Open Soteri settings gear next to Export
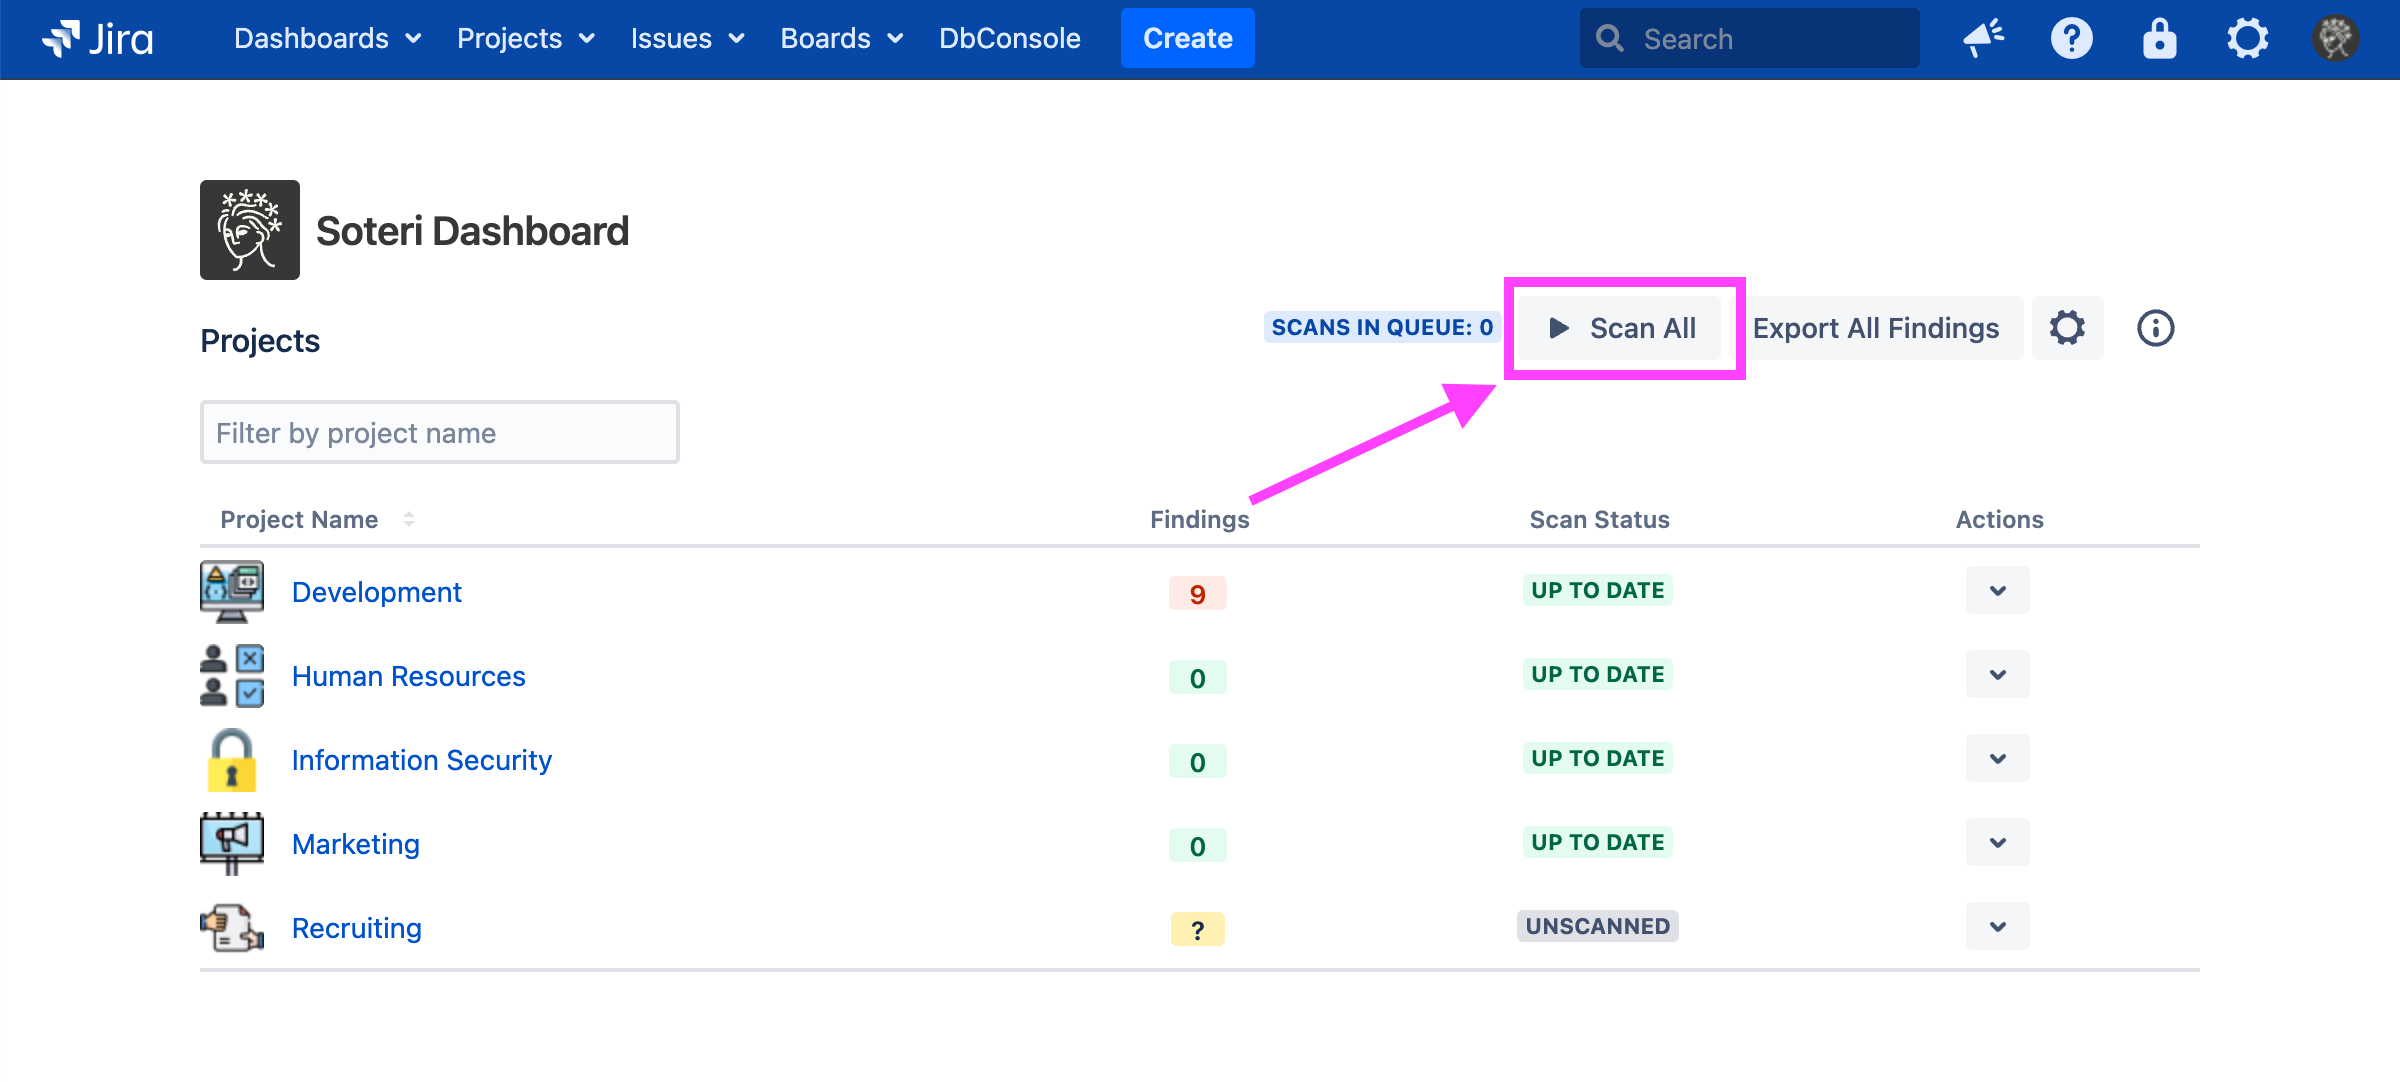 2067,328
